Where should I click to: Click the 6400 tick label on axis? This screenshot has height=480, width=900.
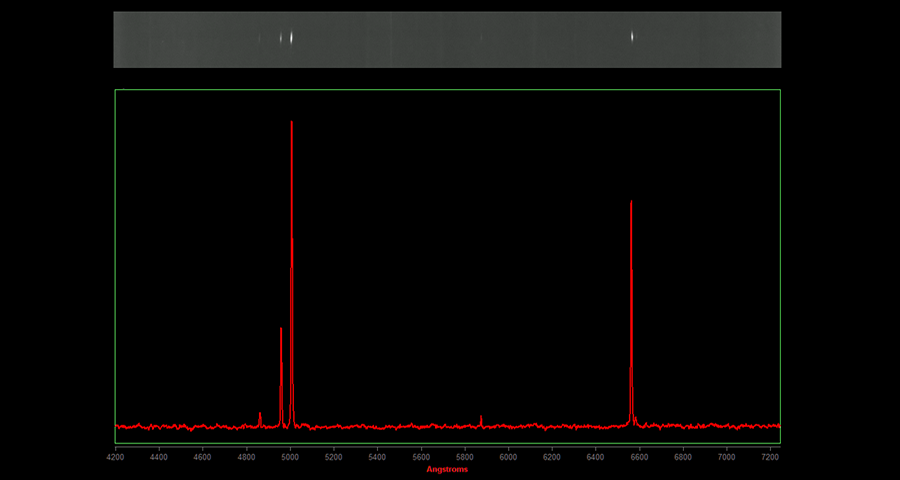click(595, 457)
